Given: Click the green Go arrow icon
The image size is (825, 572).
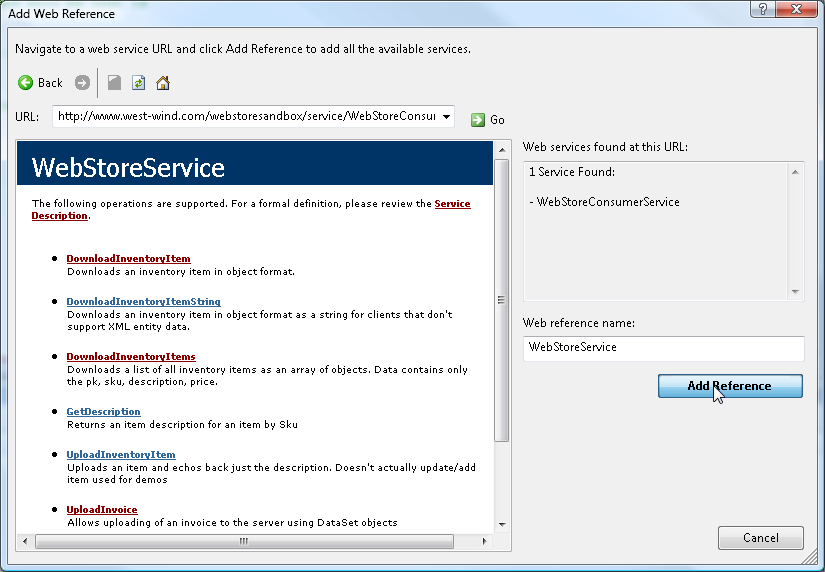Looking at the screenshot, I should click(x=478, y=120).
